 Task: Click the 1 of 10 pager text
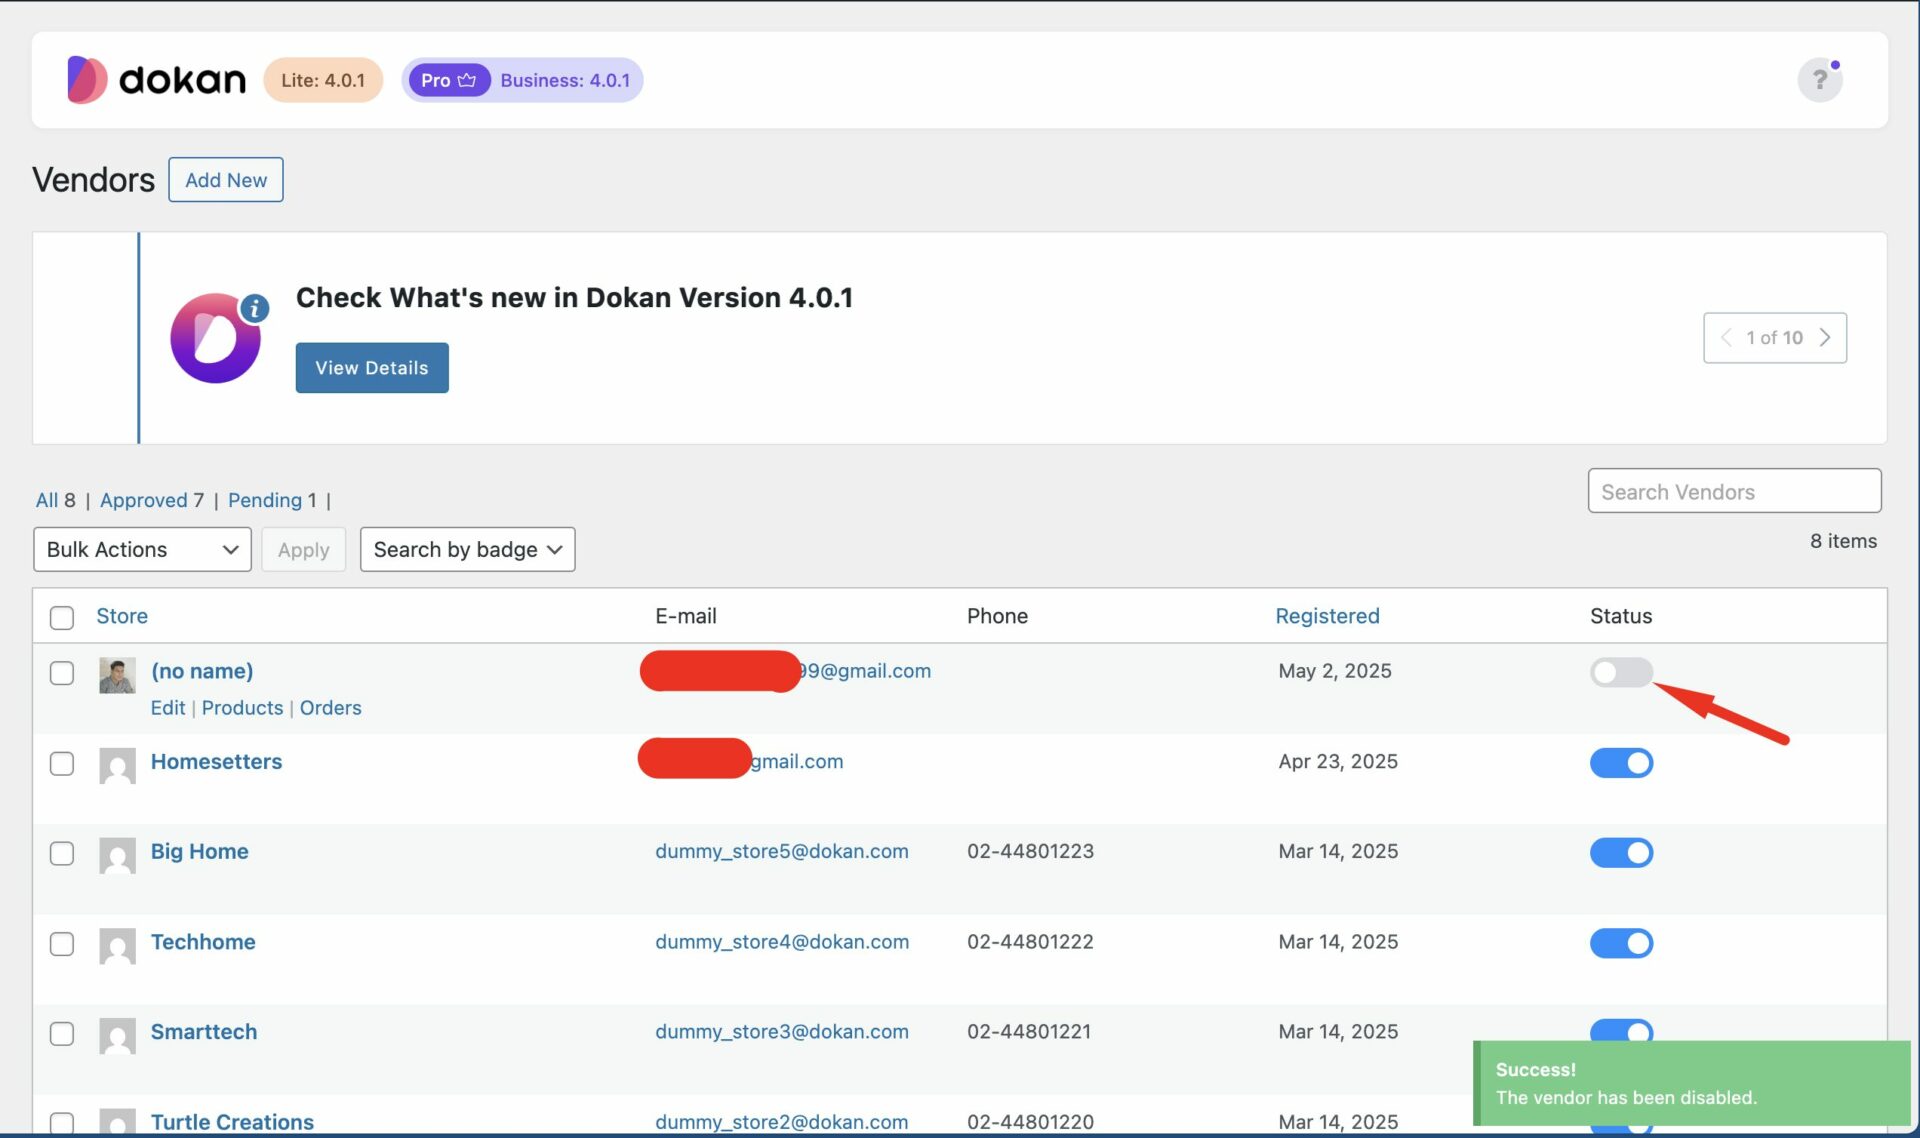(1774, 338)
